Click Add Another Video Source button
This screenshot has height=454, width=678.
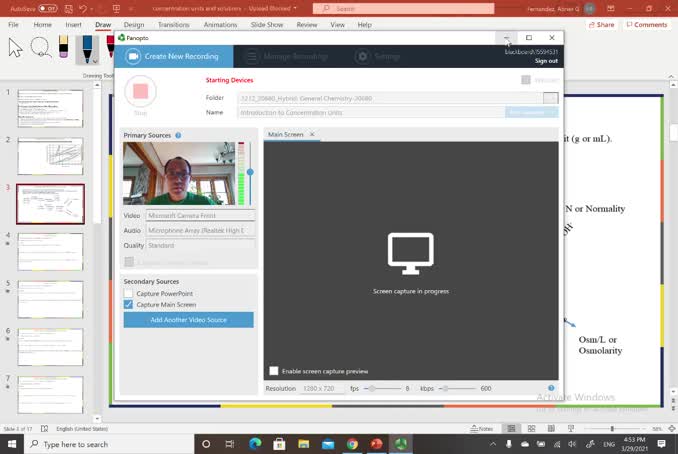(188, 320)
